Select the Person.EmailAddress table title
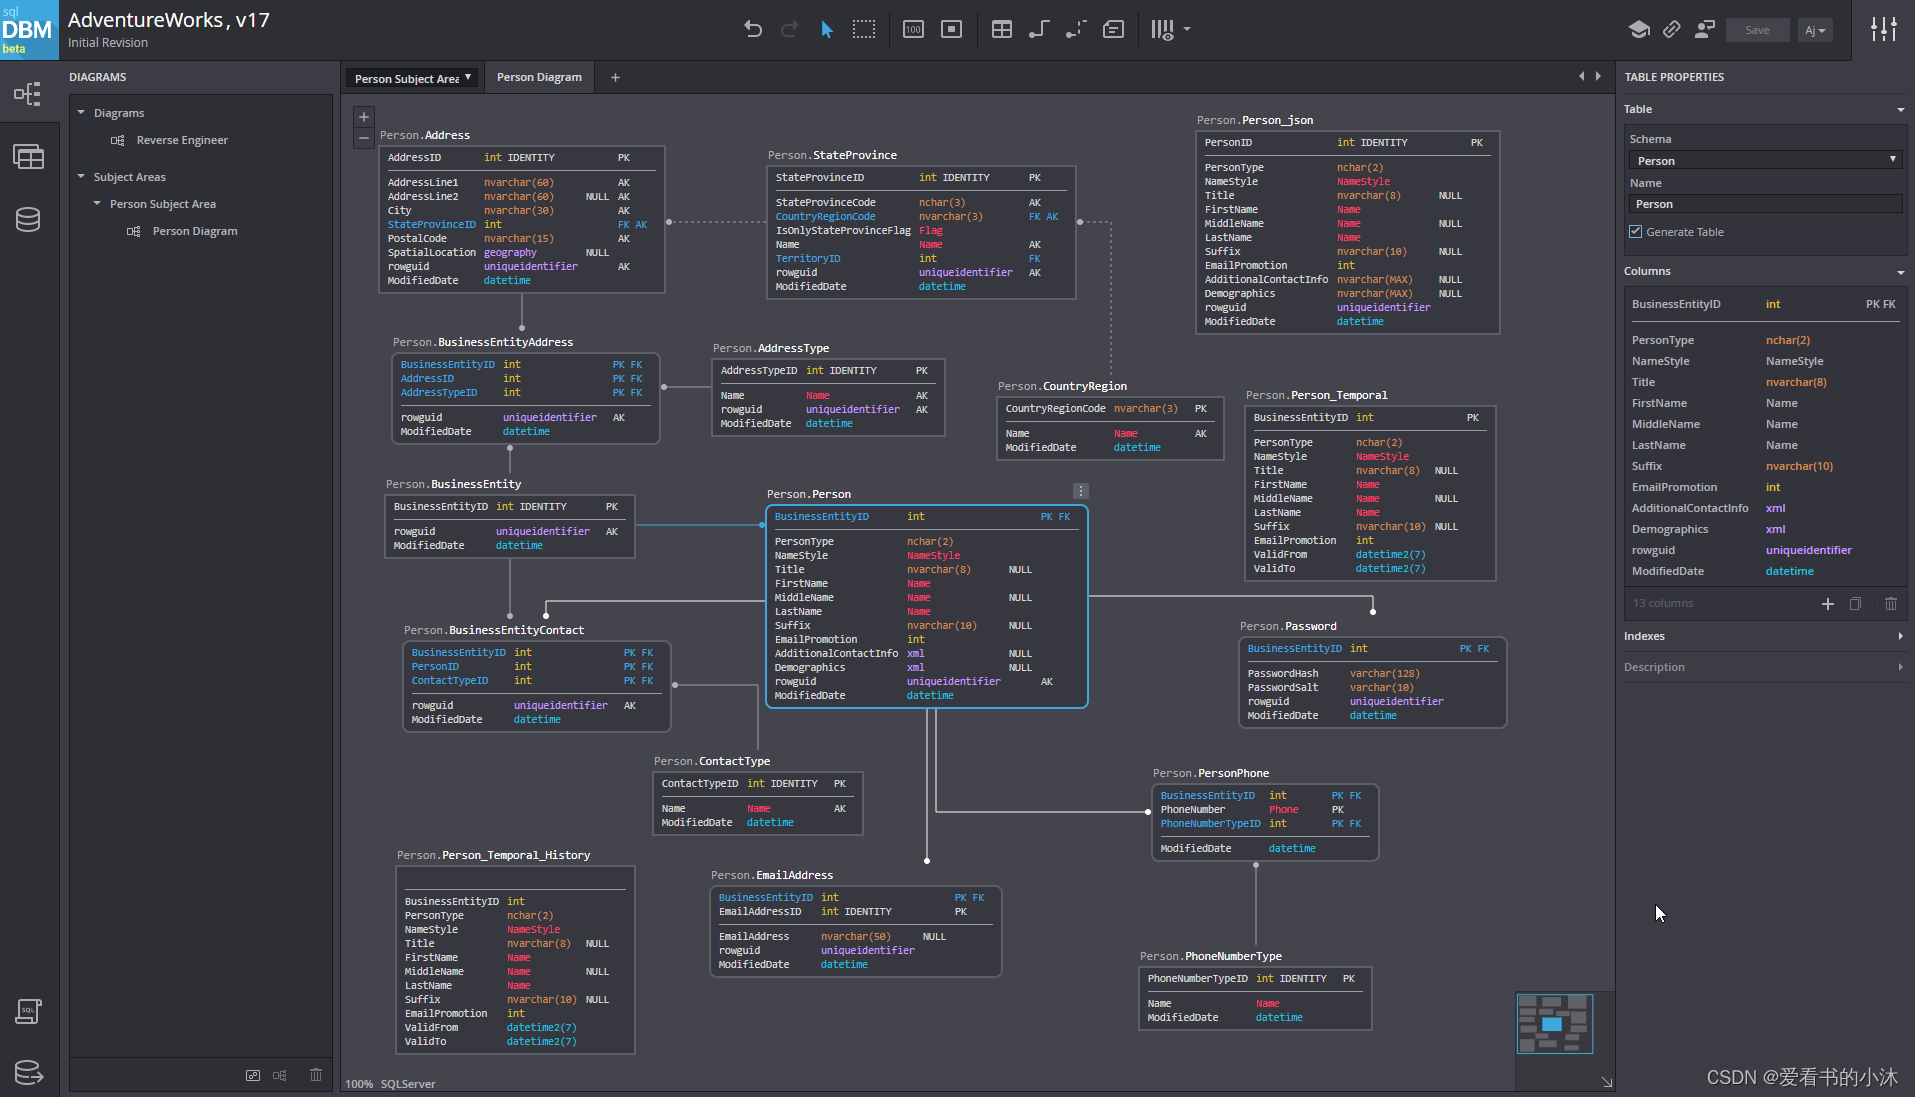 point(772,875)
